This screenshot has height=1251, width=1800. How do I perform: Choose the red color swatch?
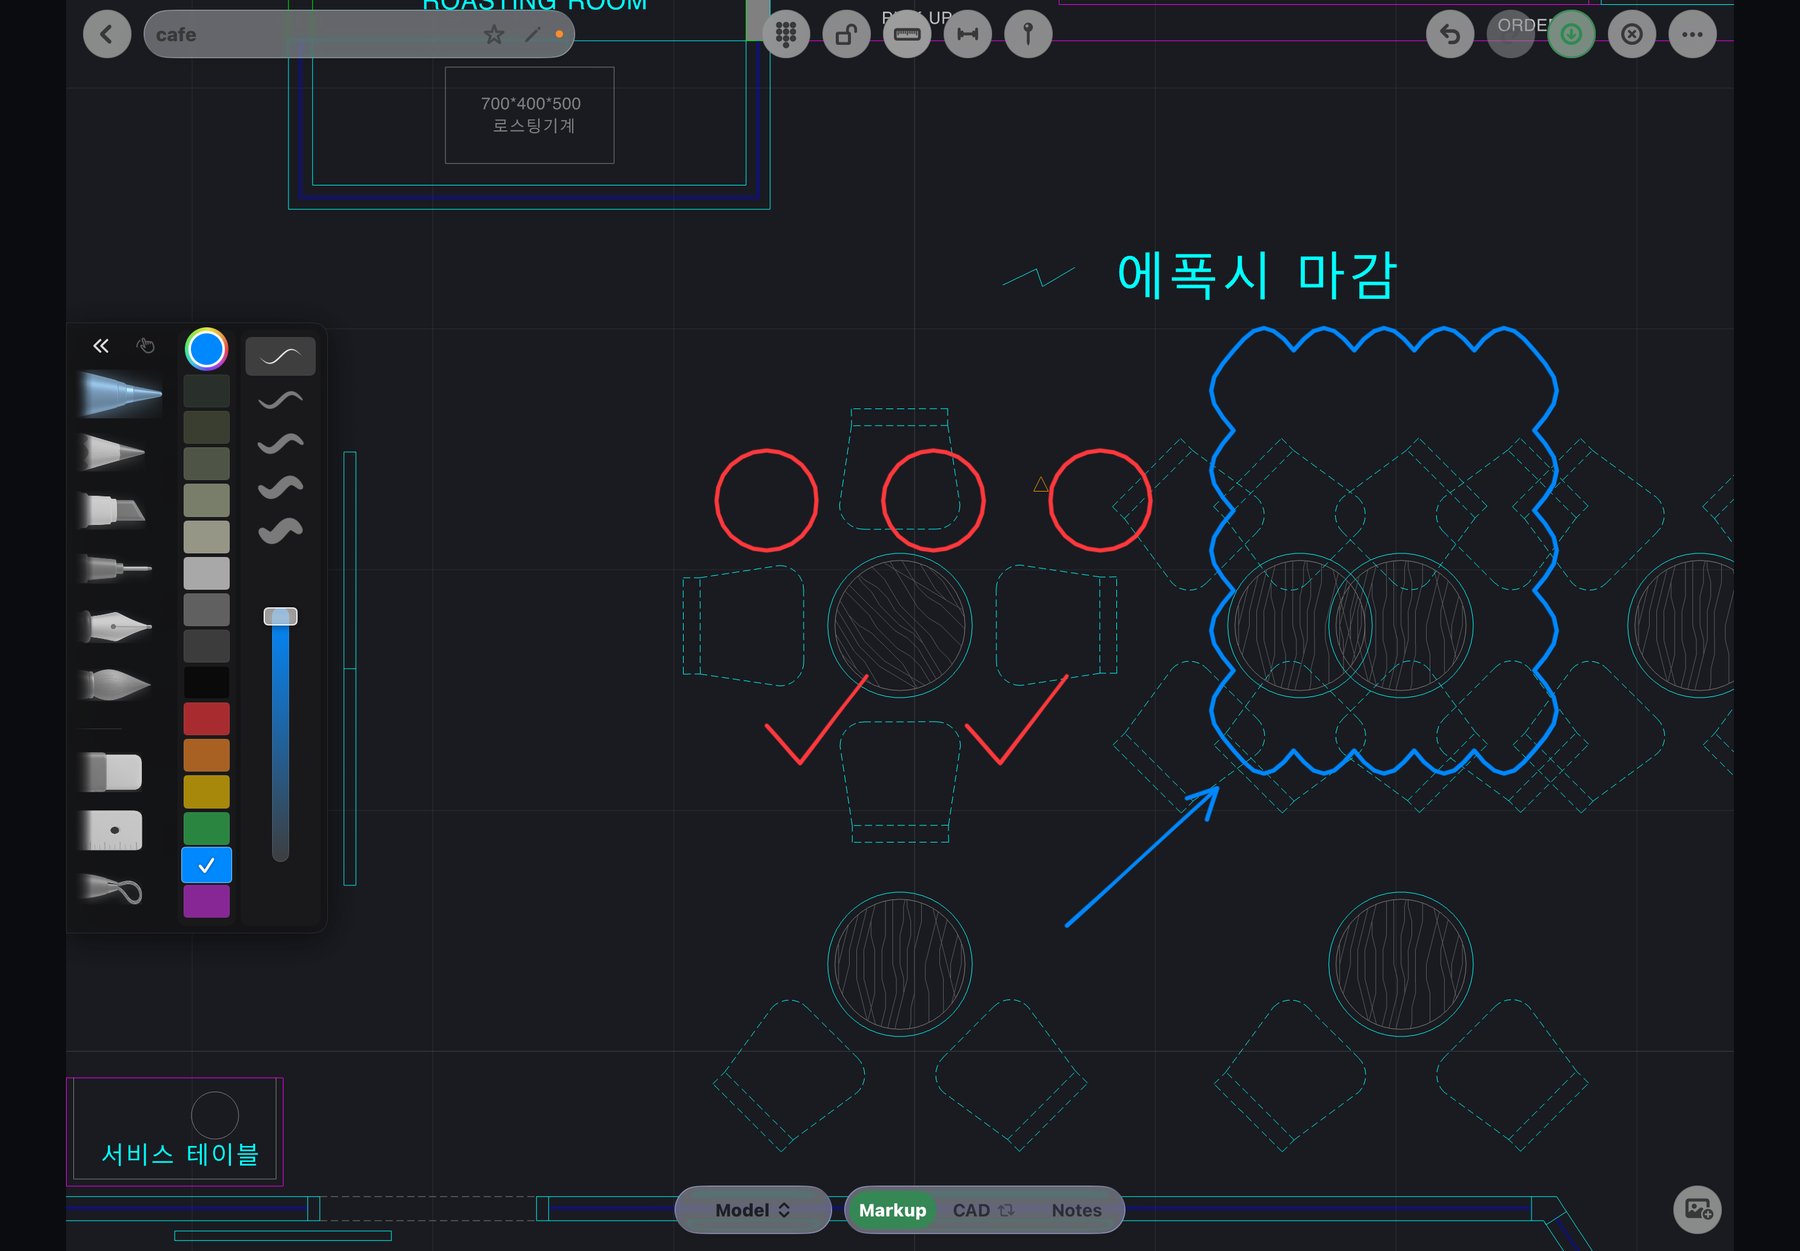[x=206, y=719]
